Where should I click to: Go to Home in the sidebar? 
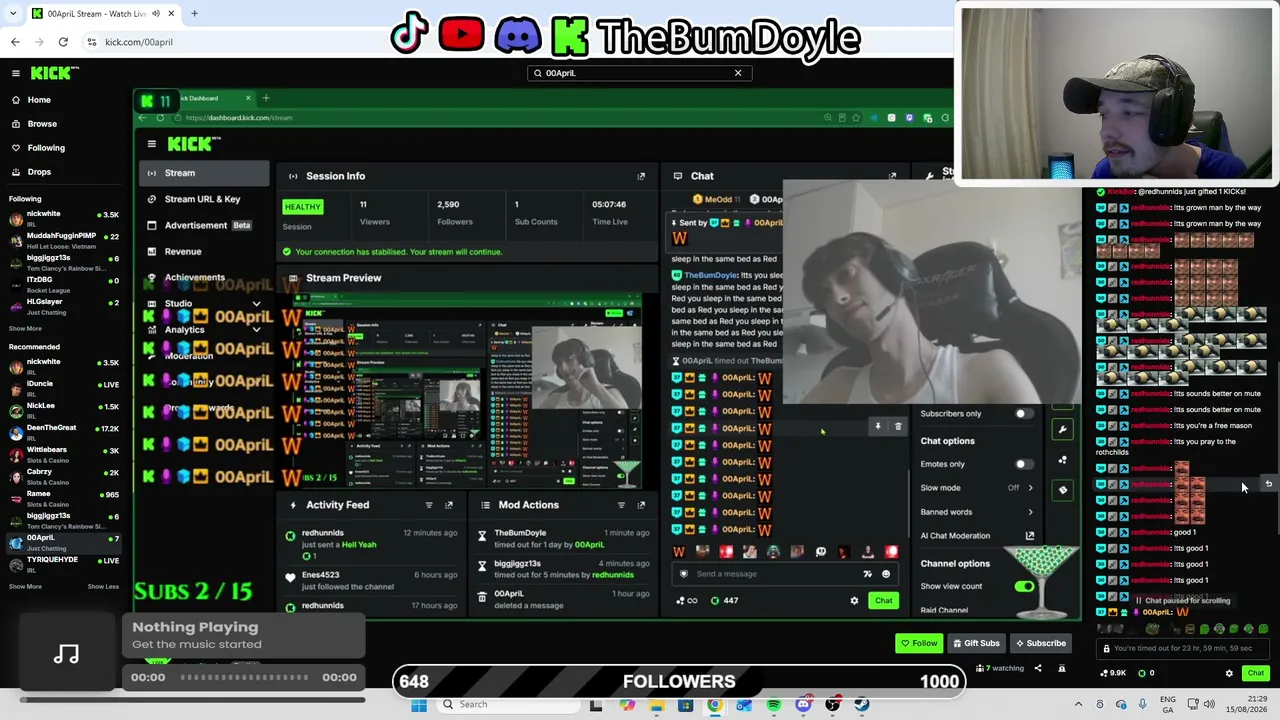coord(39,100)
